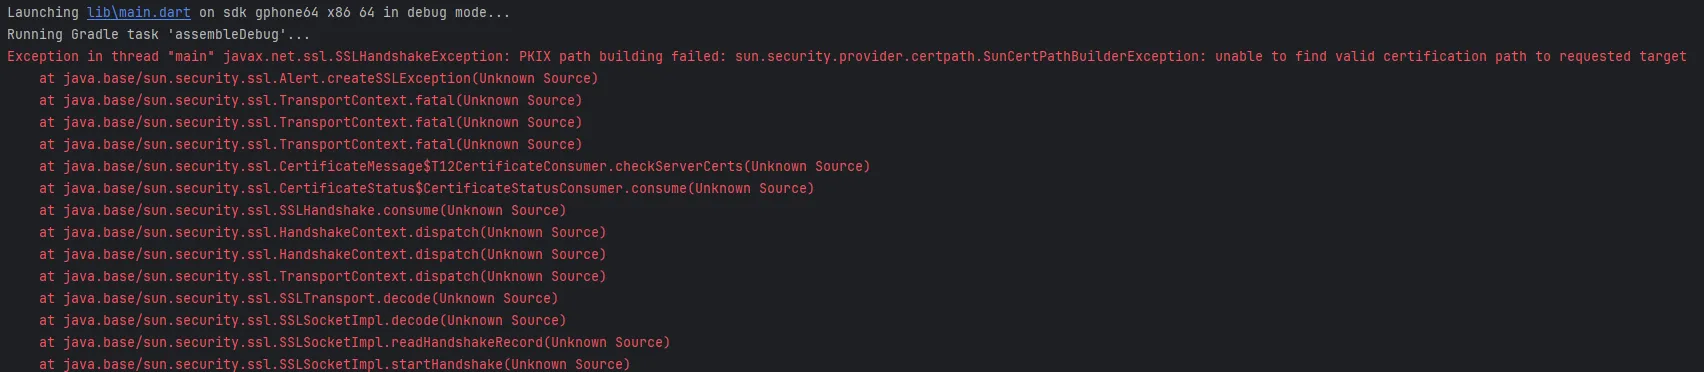Screen dimensions: 1704x372
Task: Click the last TransportContext.fatal stack line
Action: (x=311, y=145)
